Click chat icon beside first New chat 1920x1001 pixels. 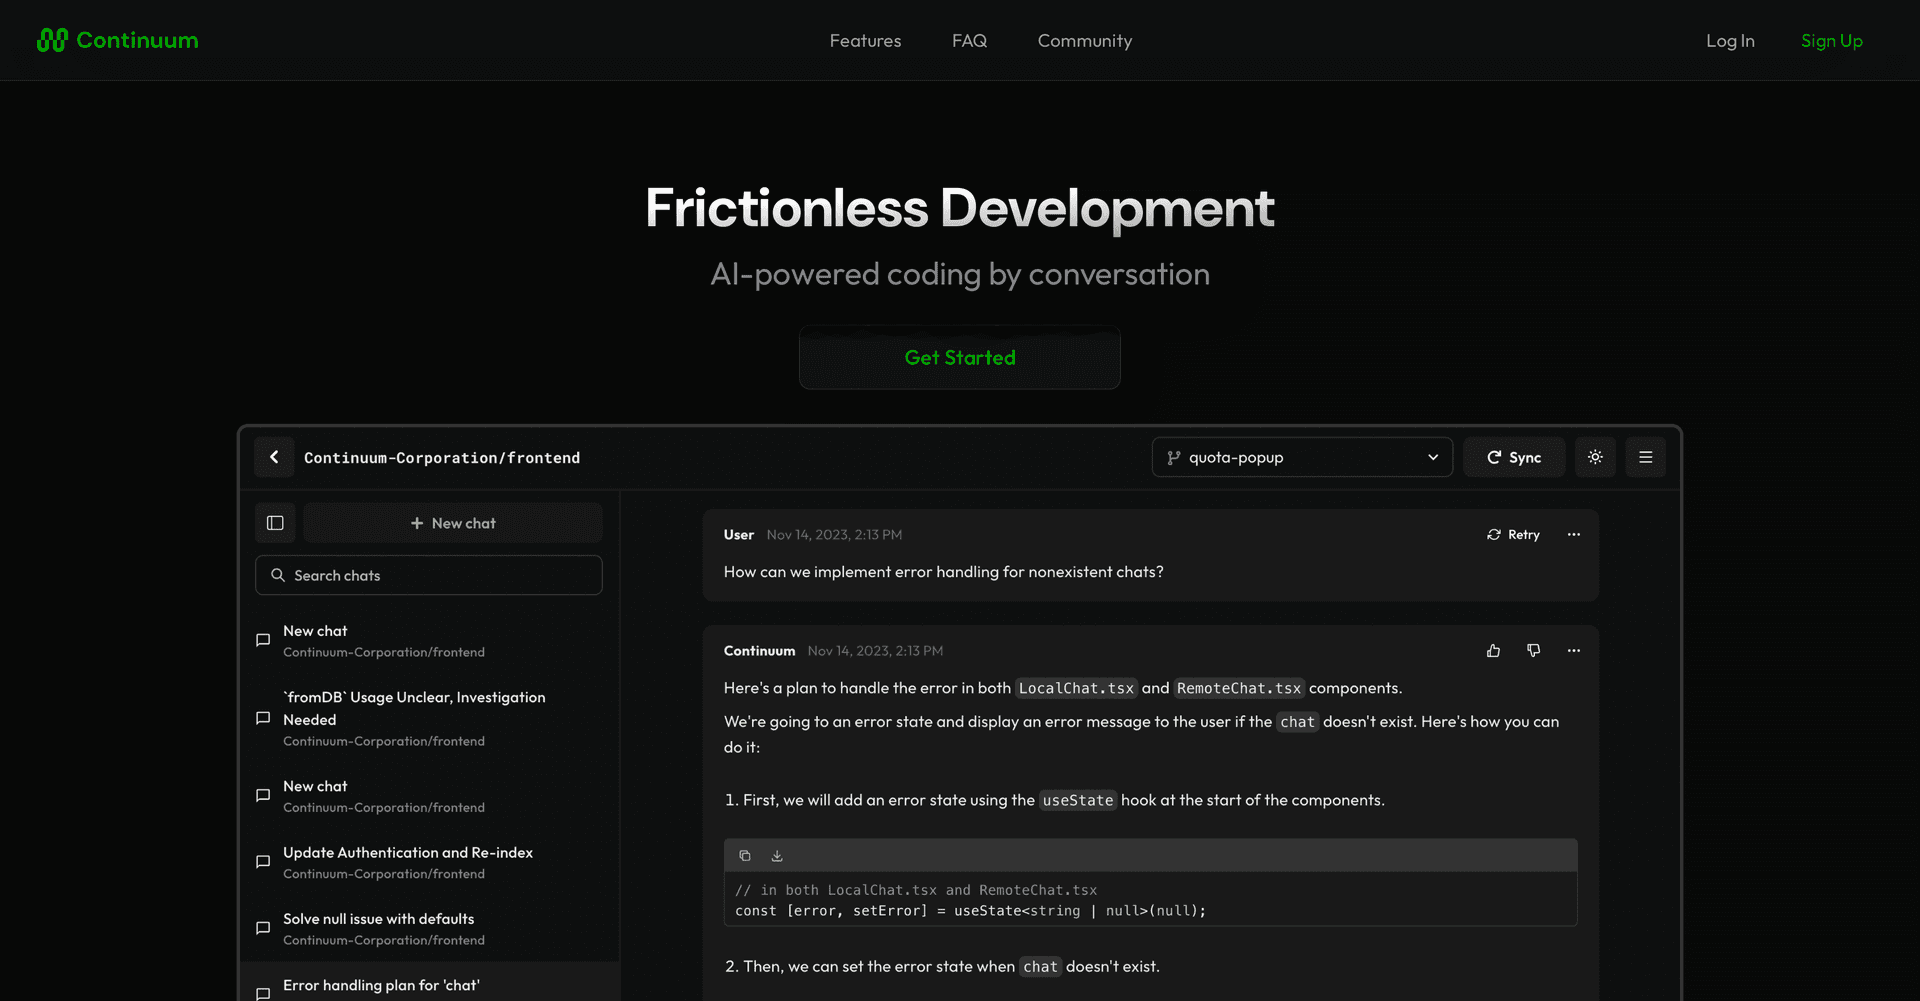263,640
